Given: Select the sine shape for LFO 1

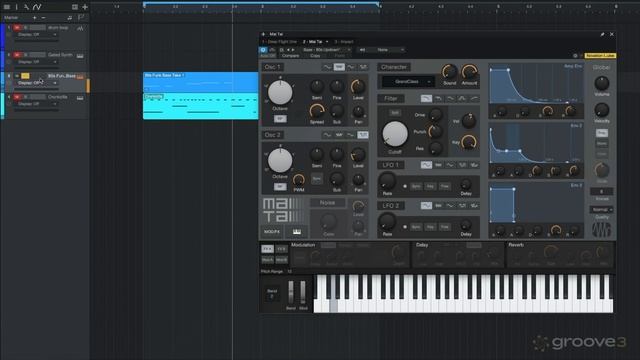Looking at the screenshot, I should click(x=426, y=165).
